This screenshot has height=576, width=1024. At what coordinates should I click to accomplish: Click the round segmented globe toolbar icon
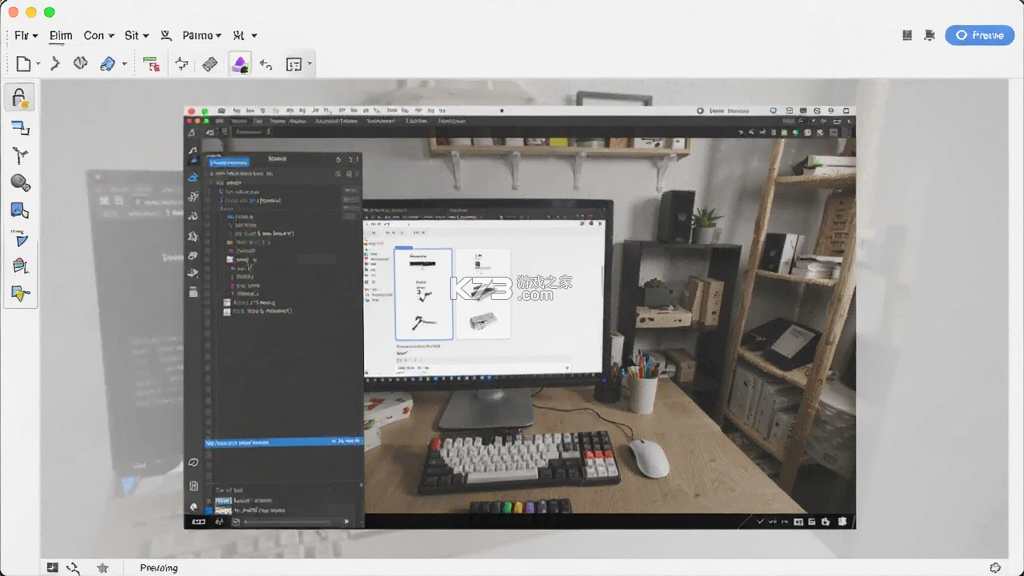80,63
